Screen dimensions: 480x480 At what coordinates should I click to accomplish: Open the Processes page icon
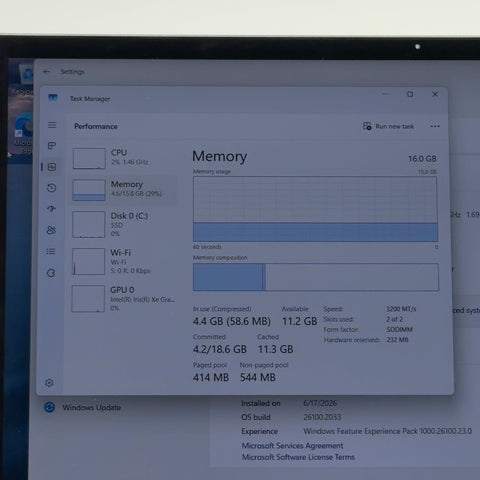(x=52, y=146)
